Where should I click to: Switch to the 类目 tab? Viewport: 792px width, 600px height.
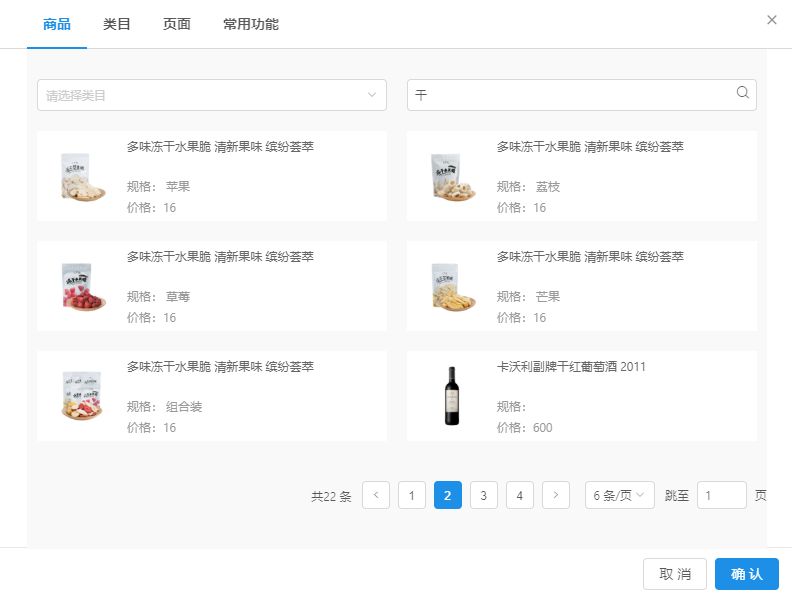click(117, 24)
